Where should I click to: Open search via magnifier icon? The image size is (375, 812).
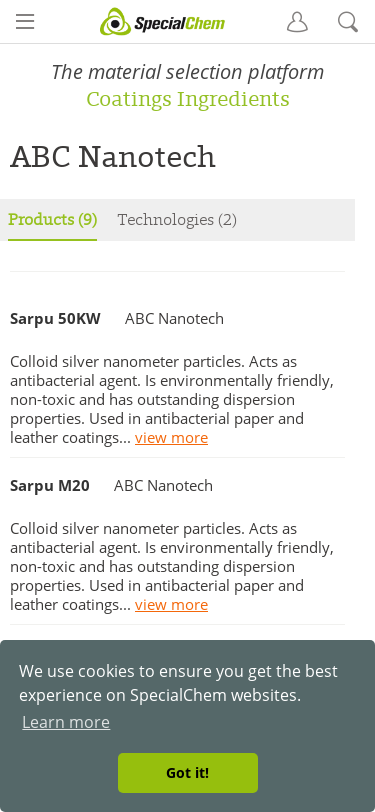[x=348, y=22]
